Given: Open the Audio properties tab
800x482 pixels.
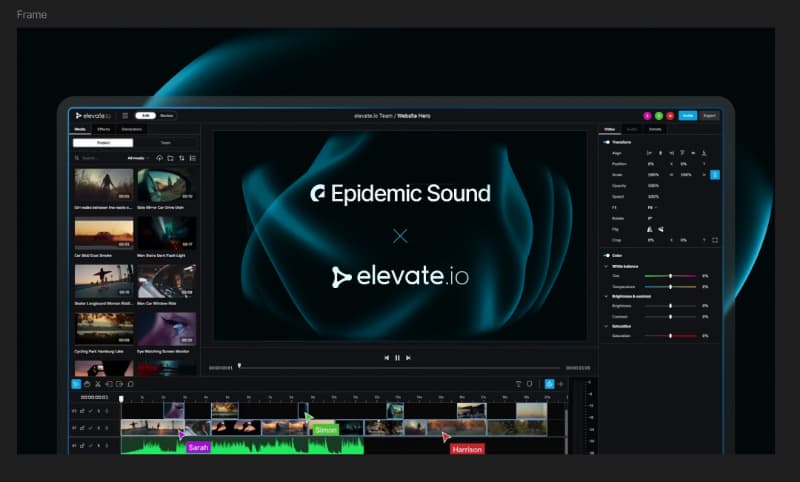Looking at the screenshot, I should 632,130.
